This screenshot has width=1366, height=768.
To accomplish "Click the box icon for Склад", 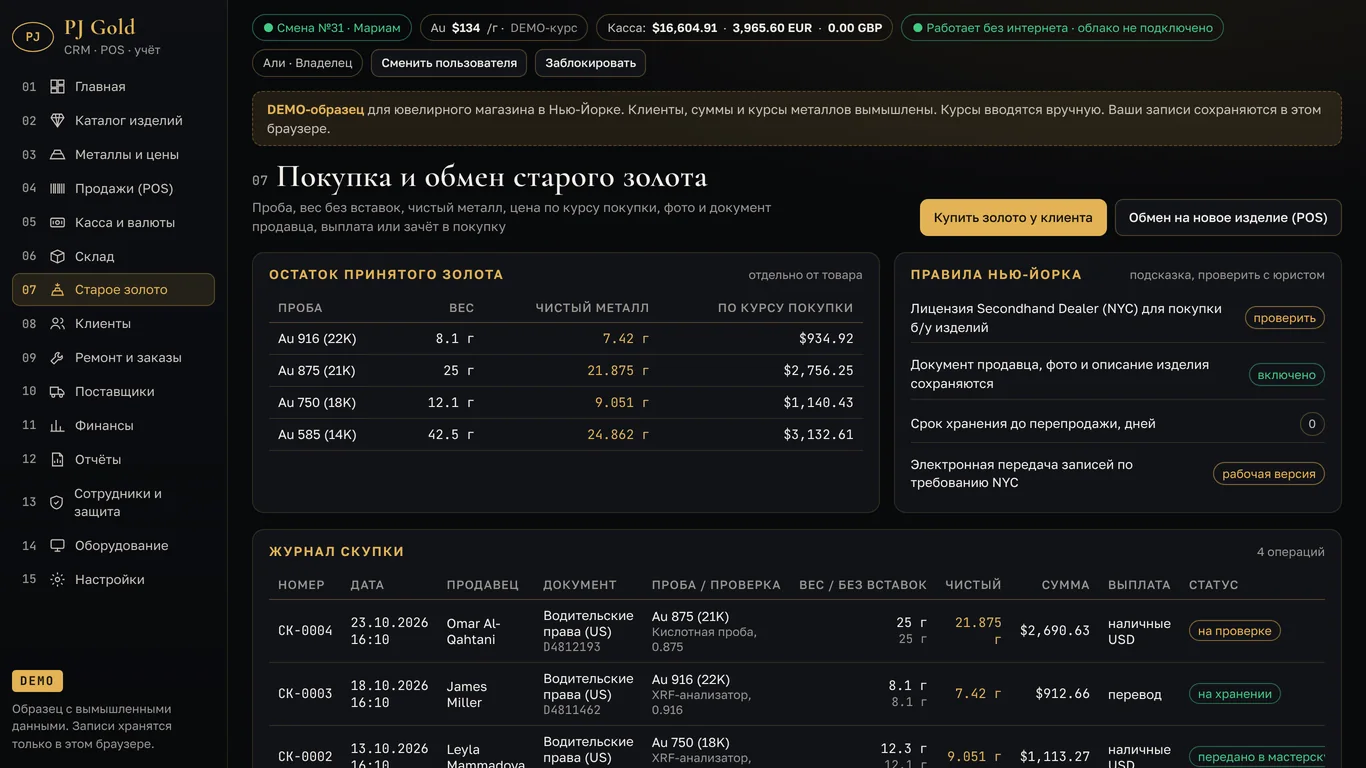I will click(57, 257).
